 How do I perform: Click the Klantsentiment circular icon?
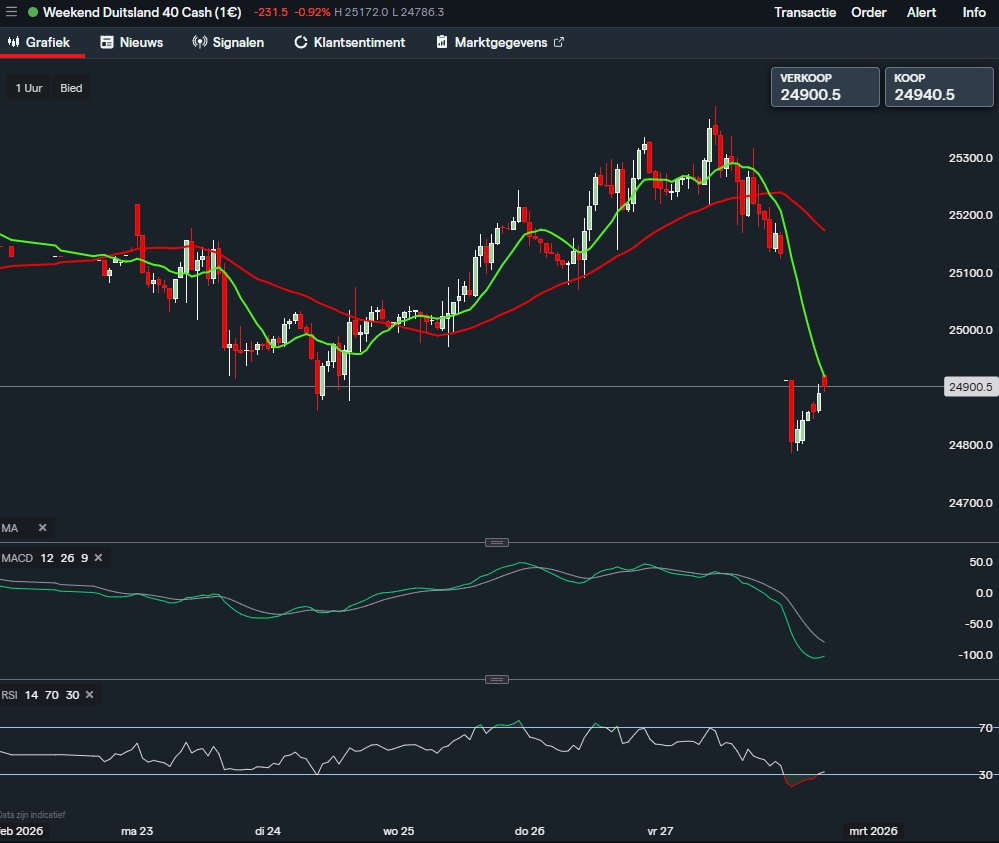(301, 42)
